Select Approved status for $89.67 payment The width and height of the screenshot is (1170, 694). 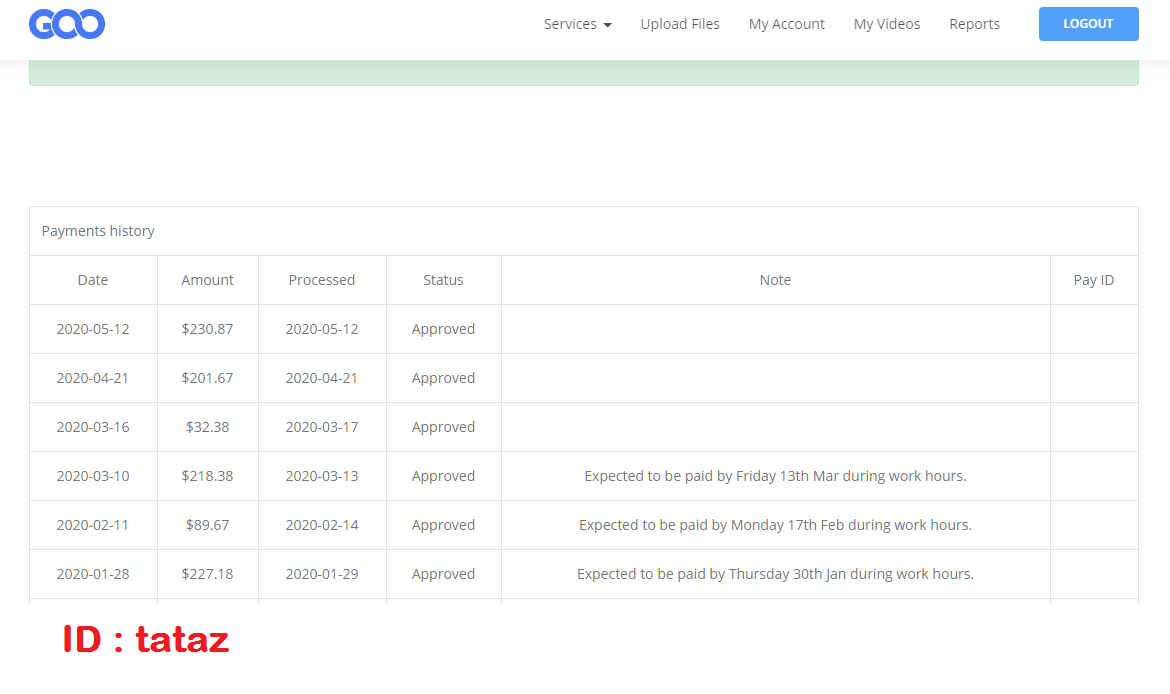[443, 525]
